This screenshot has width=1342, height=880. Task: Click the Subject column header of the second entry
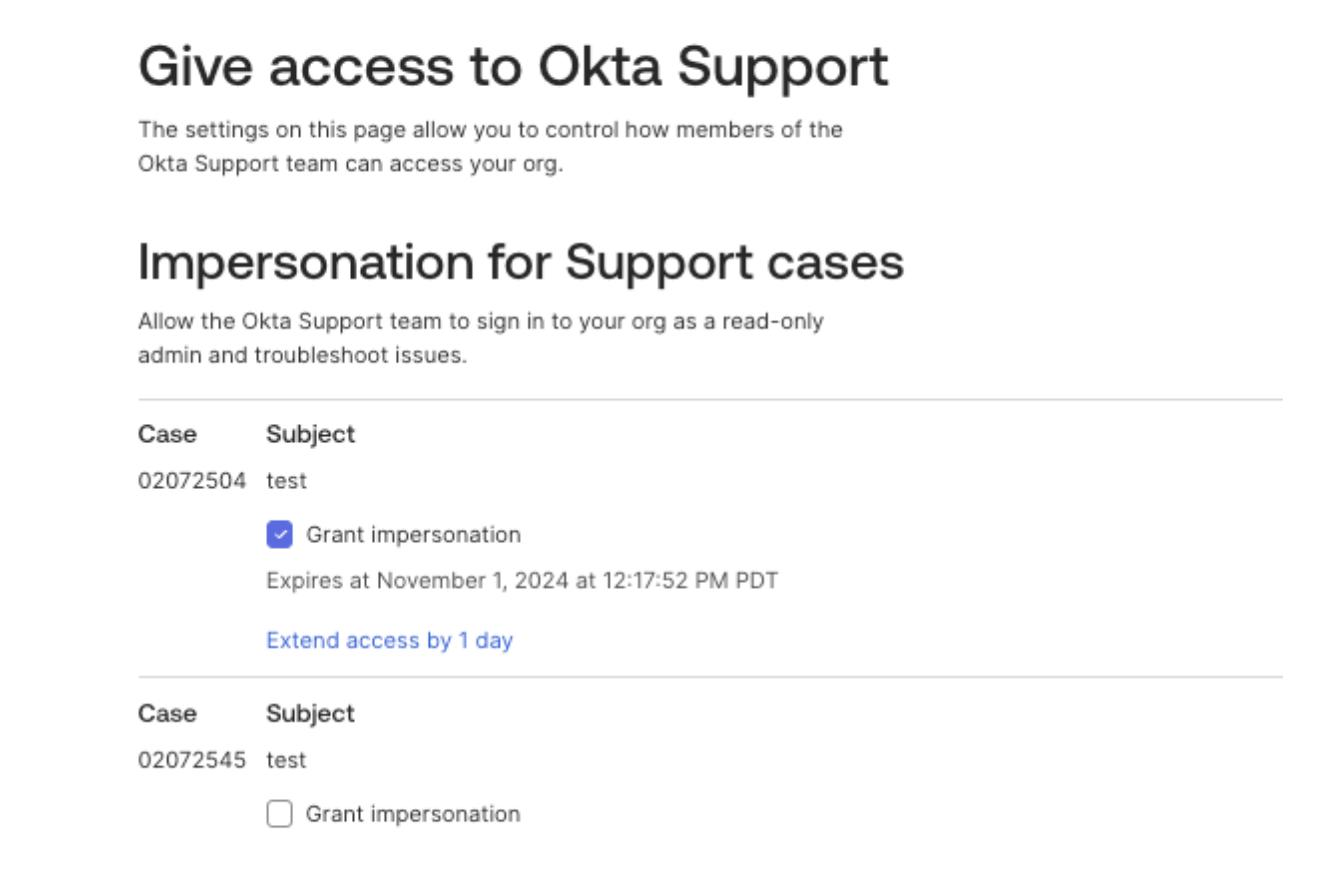click(x=311, y=713)
